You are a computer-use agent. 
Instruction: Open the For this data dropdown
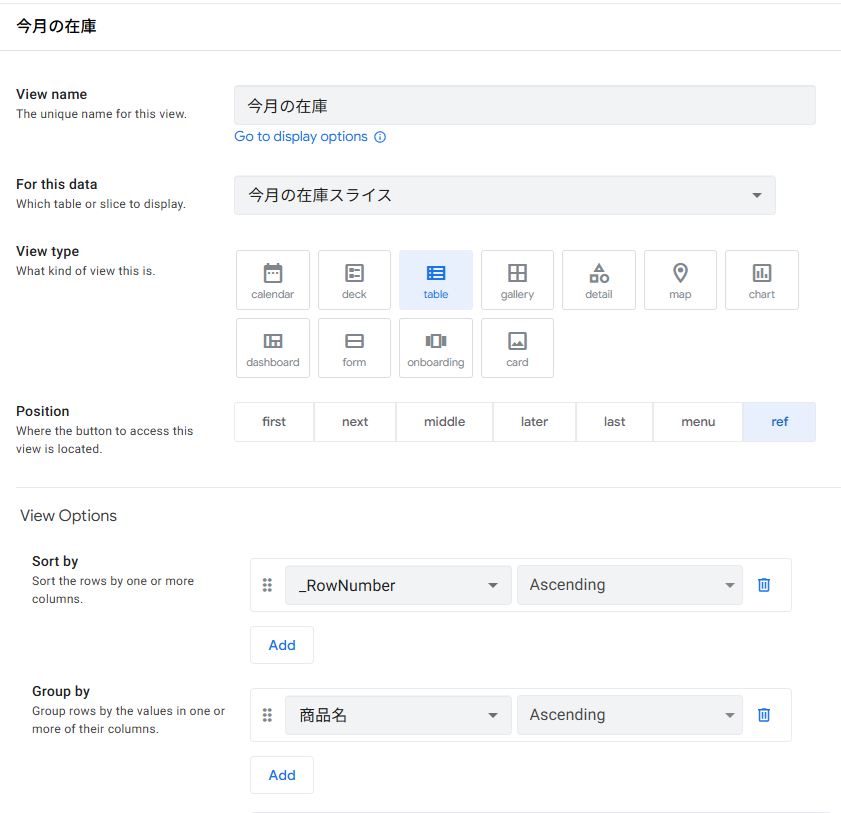[x=504, y=195]
